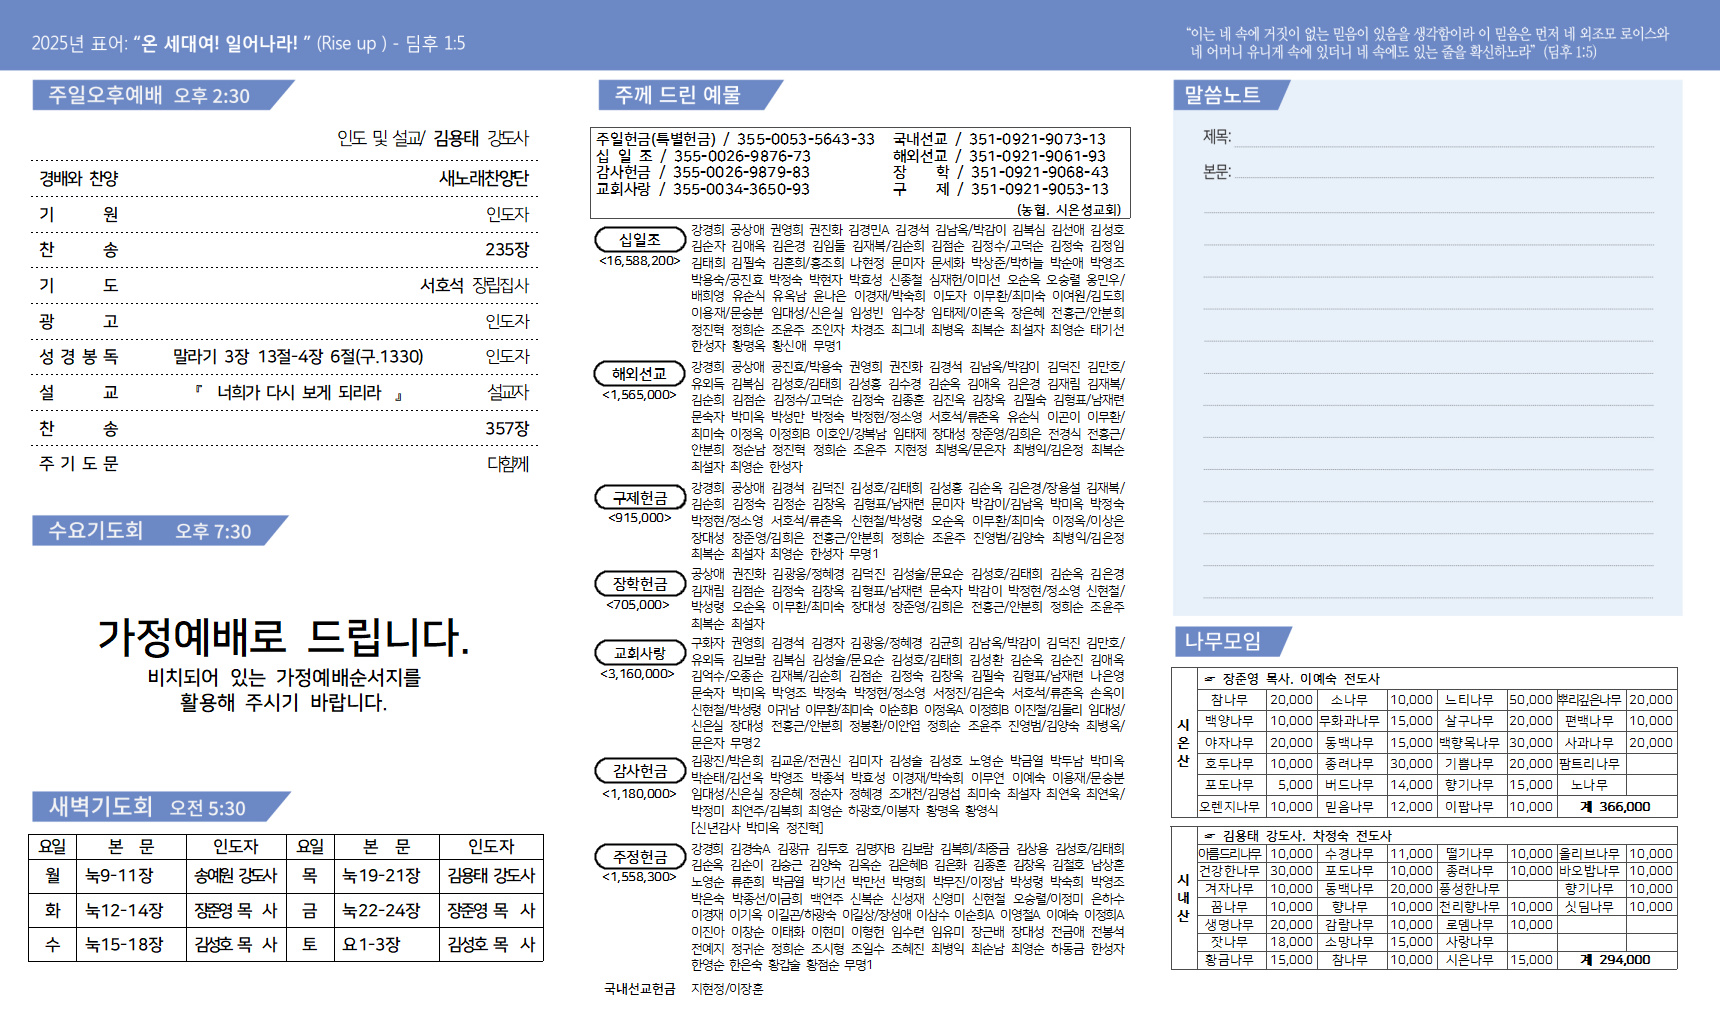This screenshot has height=1016, width=1720.
Task: Select the 주기도문 row label
Action: (x=79, y=464)
